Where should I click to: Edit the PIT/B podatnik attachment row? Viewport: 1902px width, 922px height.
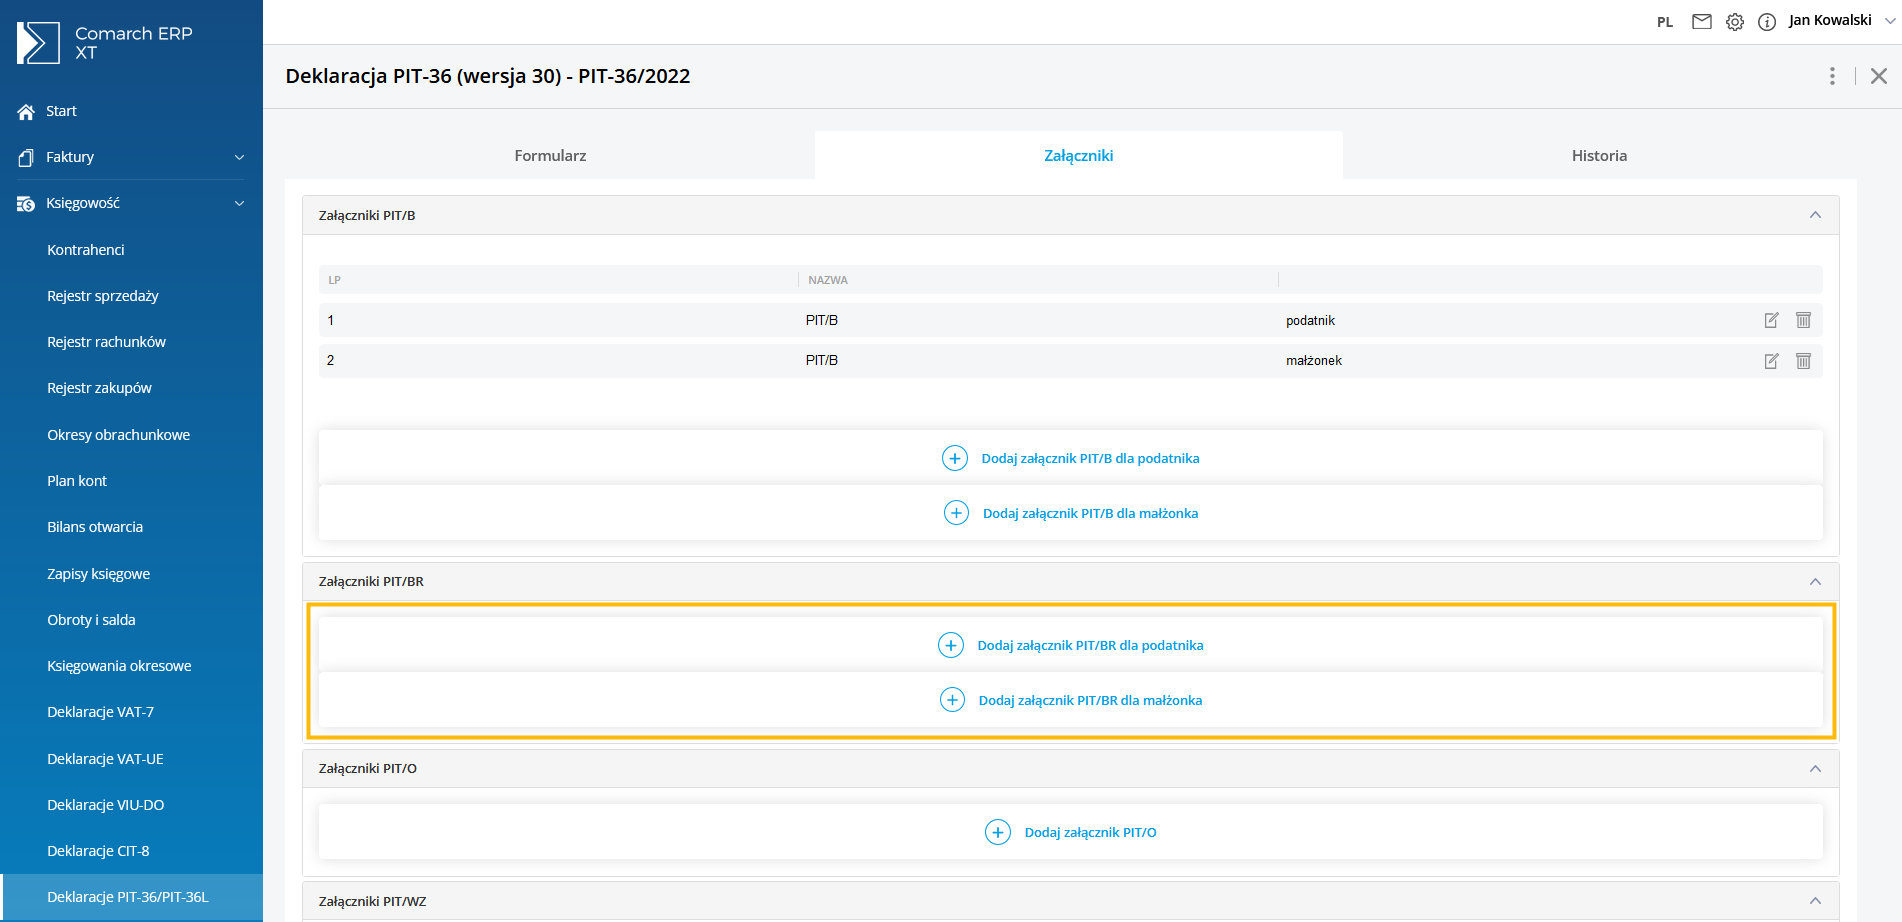click(1771, 320)
